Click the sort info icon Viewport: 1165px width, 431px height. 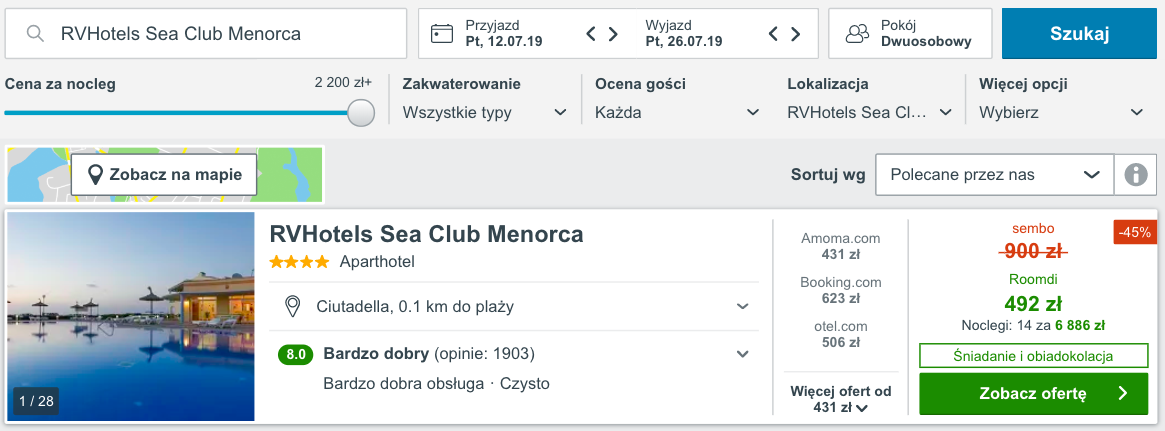click(x=1135, y=175)
